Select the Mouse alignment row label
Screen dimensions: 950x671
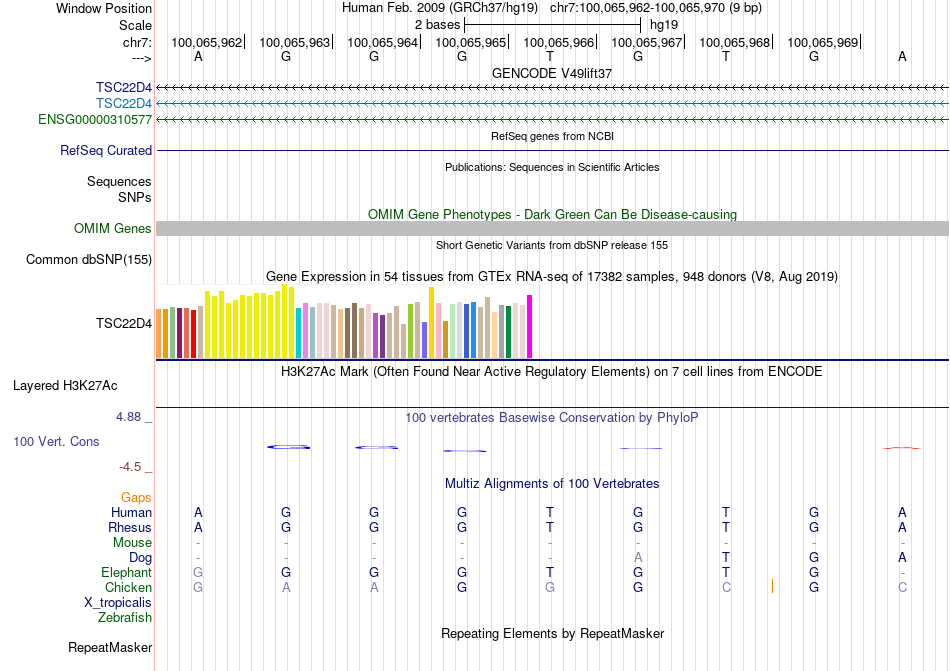click(x=132, y=543)
